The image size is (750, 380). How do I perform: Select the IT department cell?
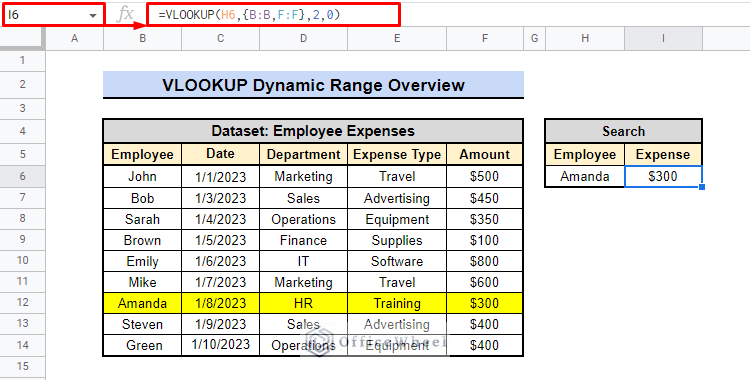coord(304,261)
